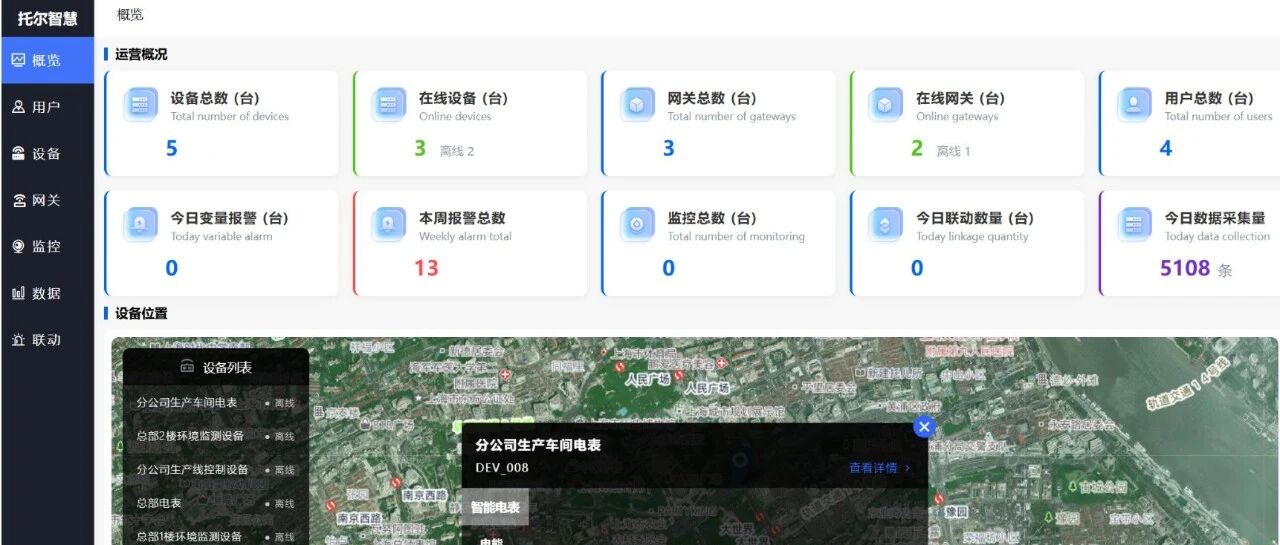Select the 智能电表 tab in popup
The height and width of the screenshot is (545, 1280).
[495, 507]
